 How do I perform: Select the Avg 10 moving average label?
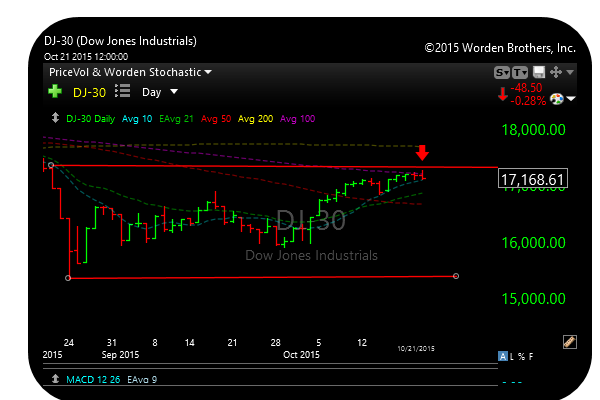click(137, 119)
